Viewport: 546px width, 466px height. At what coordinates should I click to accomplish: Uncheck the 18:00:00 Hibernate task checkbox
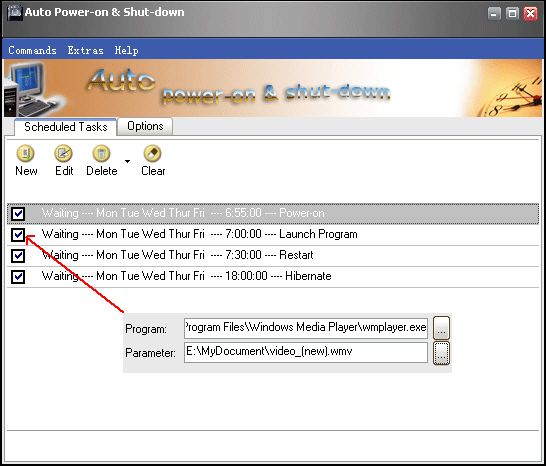click(x=18, y=277)
